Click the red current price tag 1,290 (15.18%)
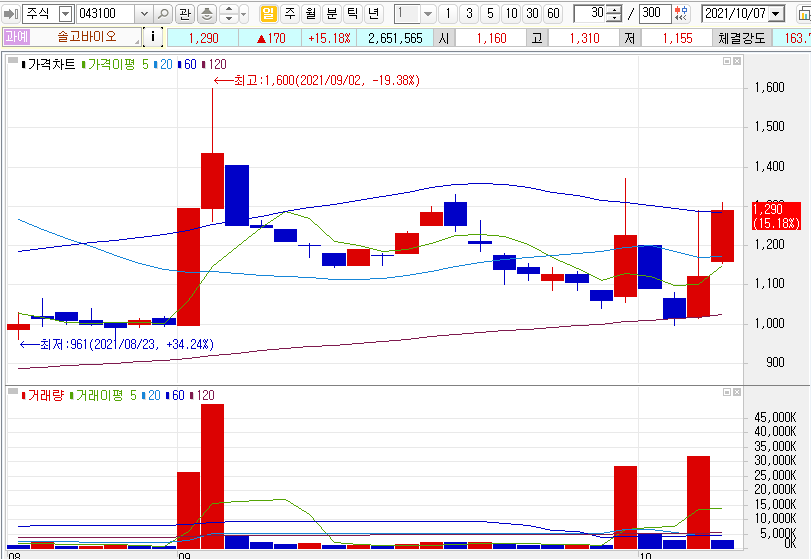The height and width of the screenshot is (559, 811). 776,216
